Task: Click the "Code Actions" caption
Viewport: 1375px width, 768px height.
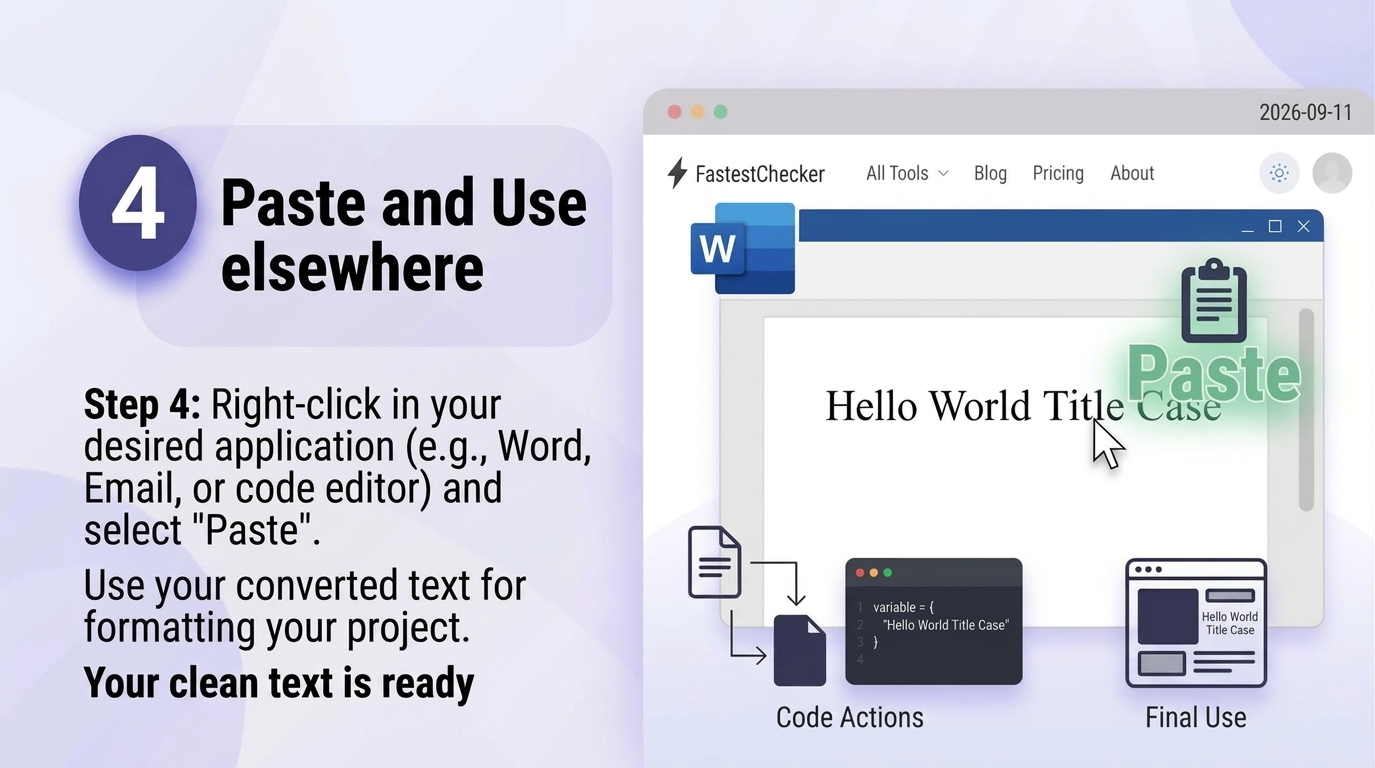Action: click(x=850, y=717)
